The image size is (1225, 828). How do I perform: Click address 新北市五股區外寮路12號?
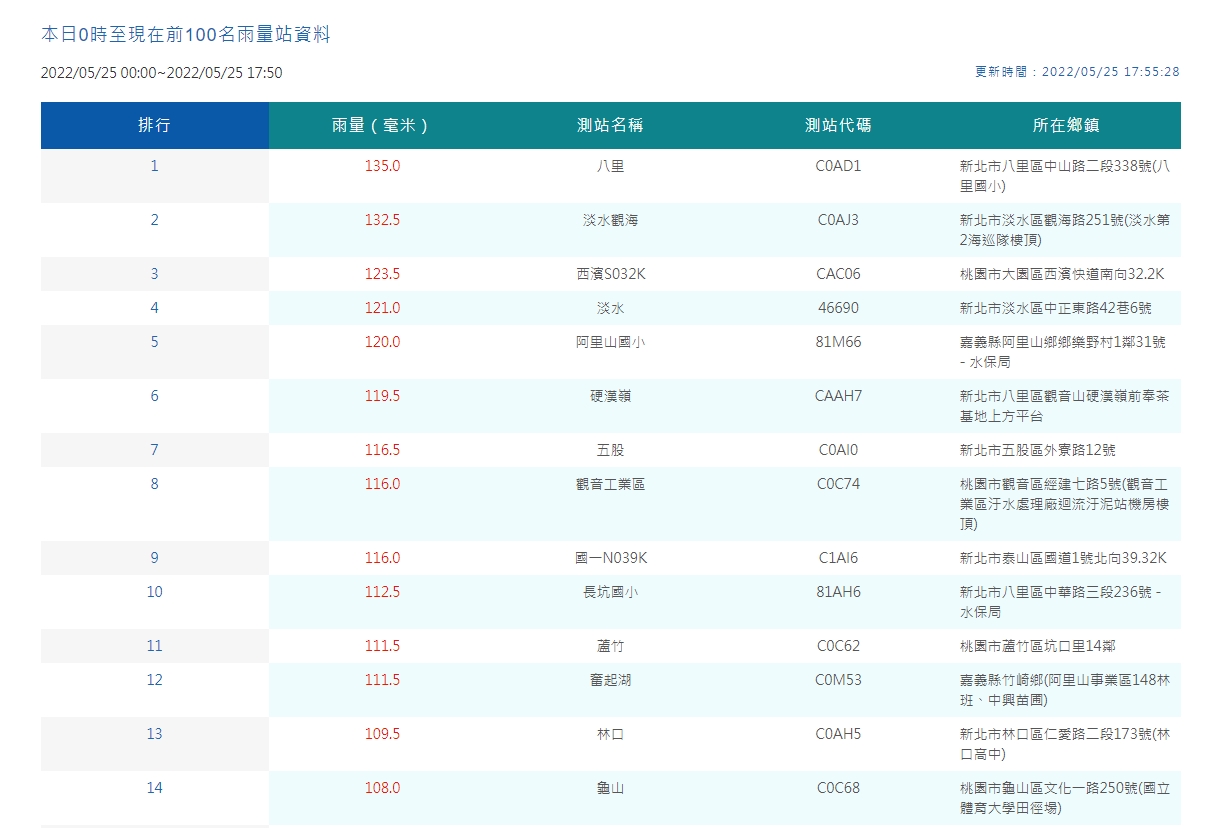tap(1038, 450)
